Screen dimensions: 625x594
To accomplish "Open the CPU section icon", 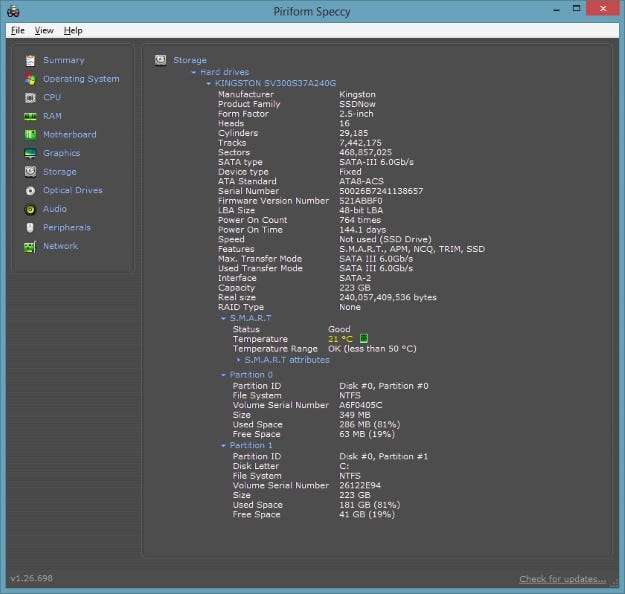I will click(30, 97).
